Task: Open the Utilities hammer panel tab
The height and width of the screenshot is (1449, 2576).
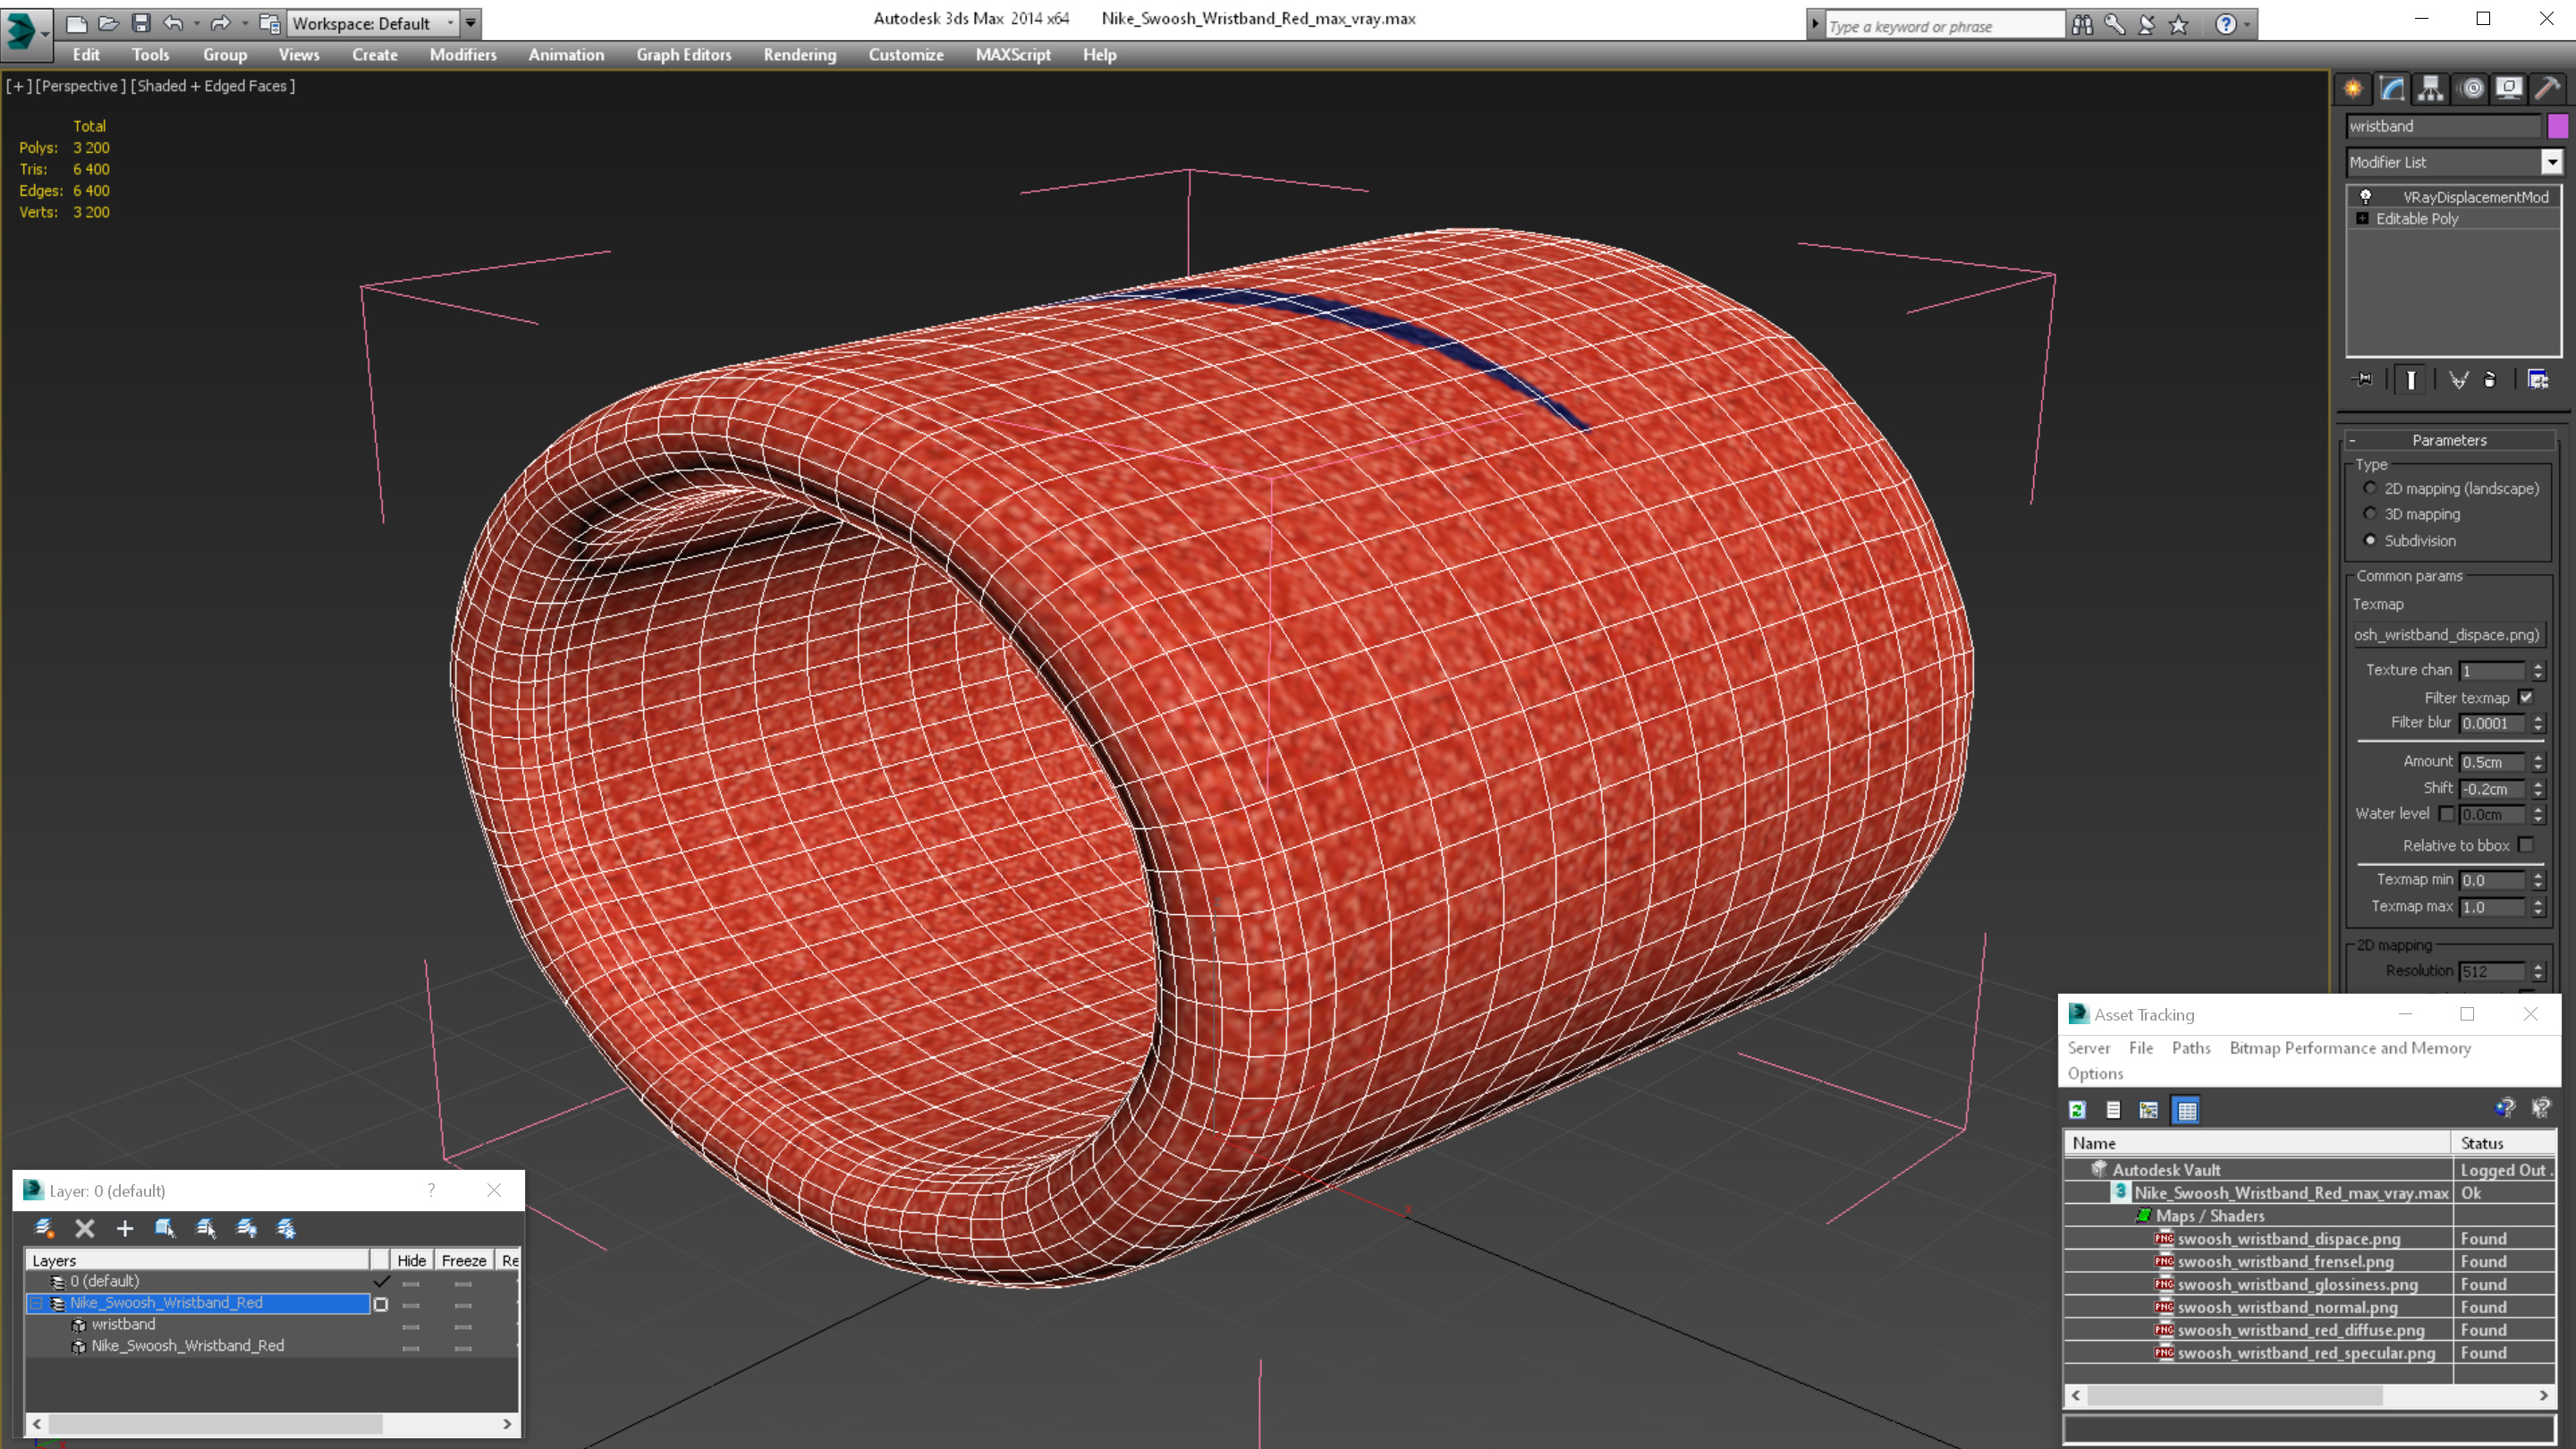Action: [2547, 88]
